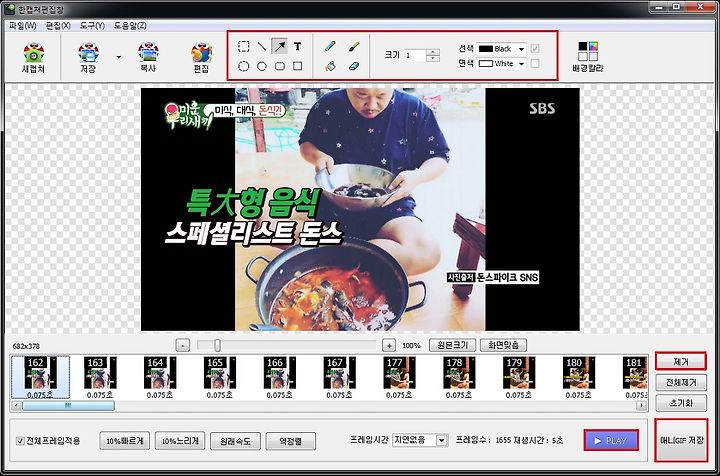Select frame thumbnail 177
Image resolution: width=720 pixels, height=476 pixels.
pyautogui.click(x=399, y=377)
